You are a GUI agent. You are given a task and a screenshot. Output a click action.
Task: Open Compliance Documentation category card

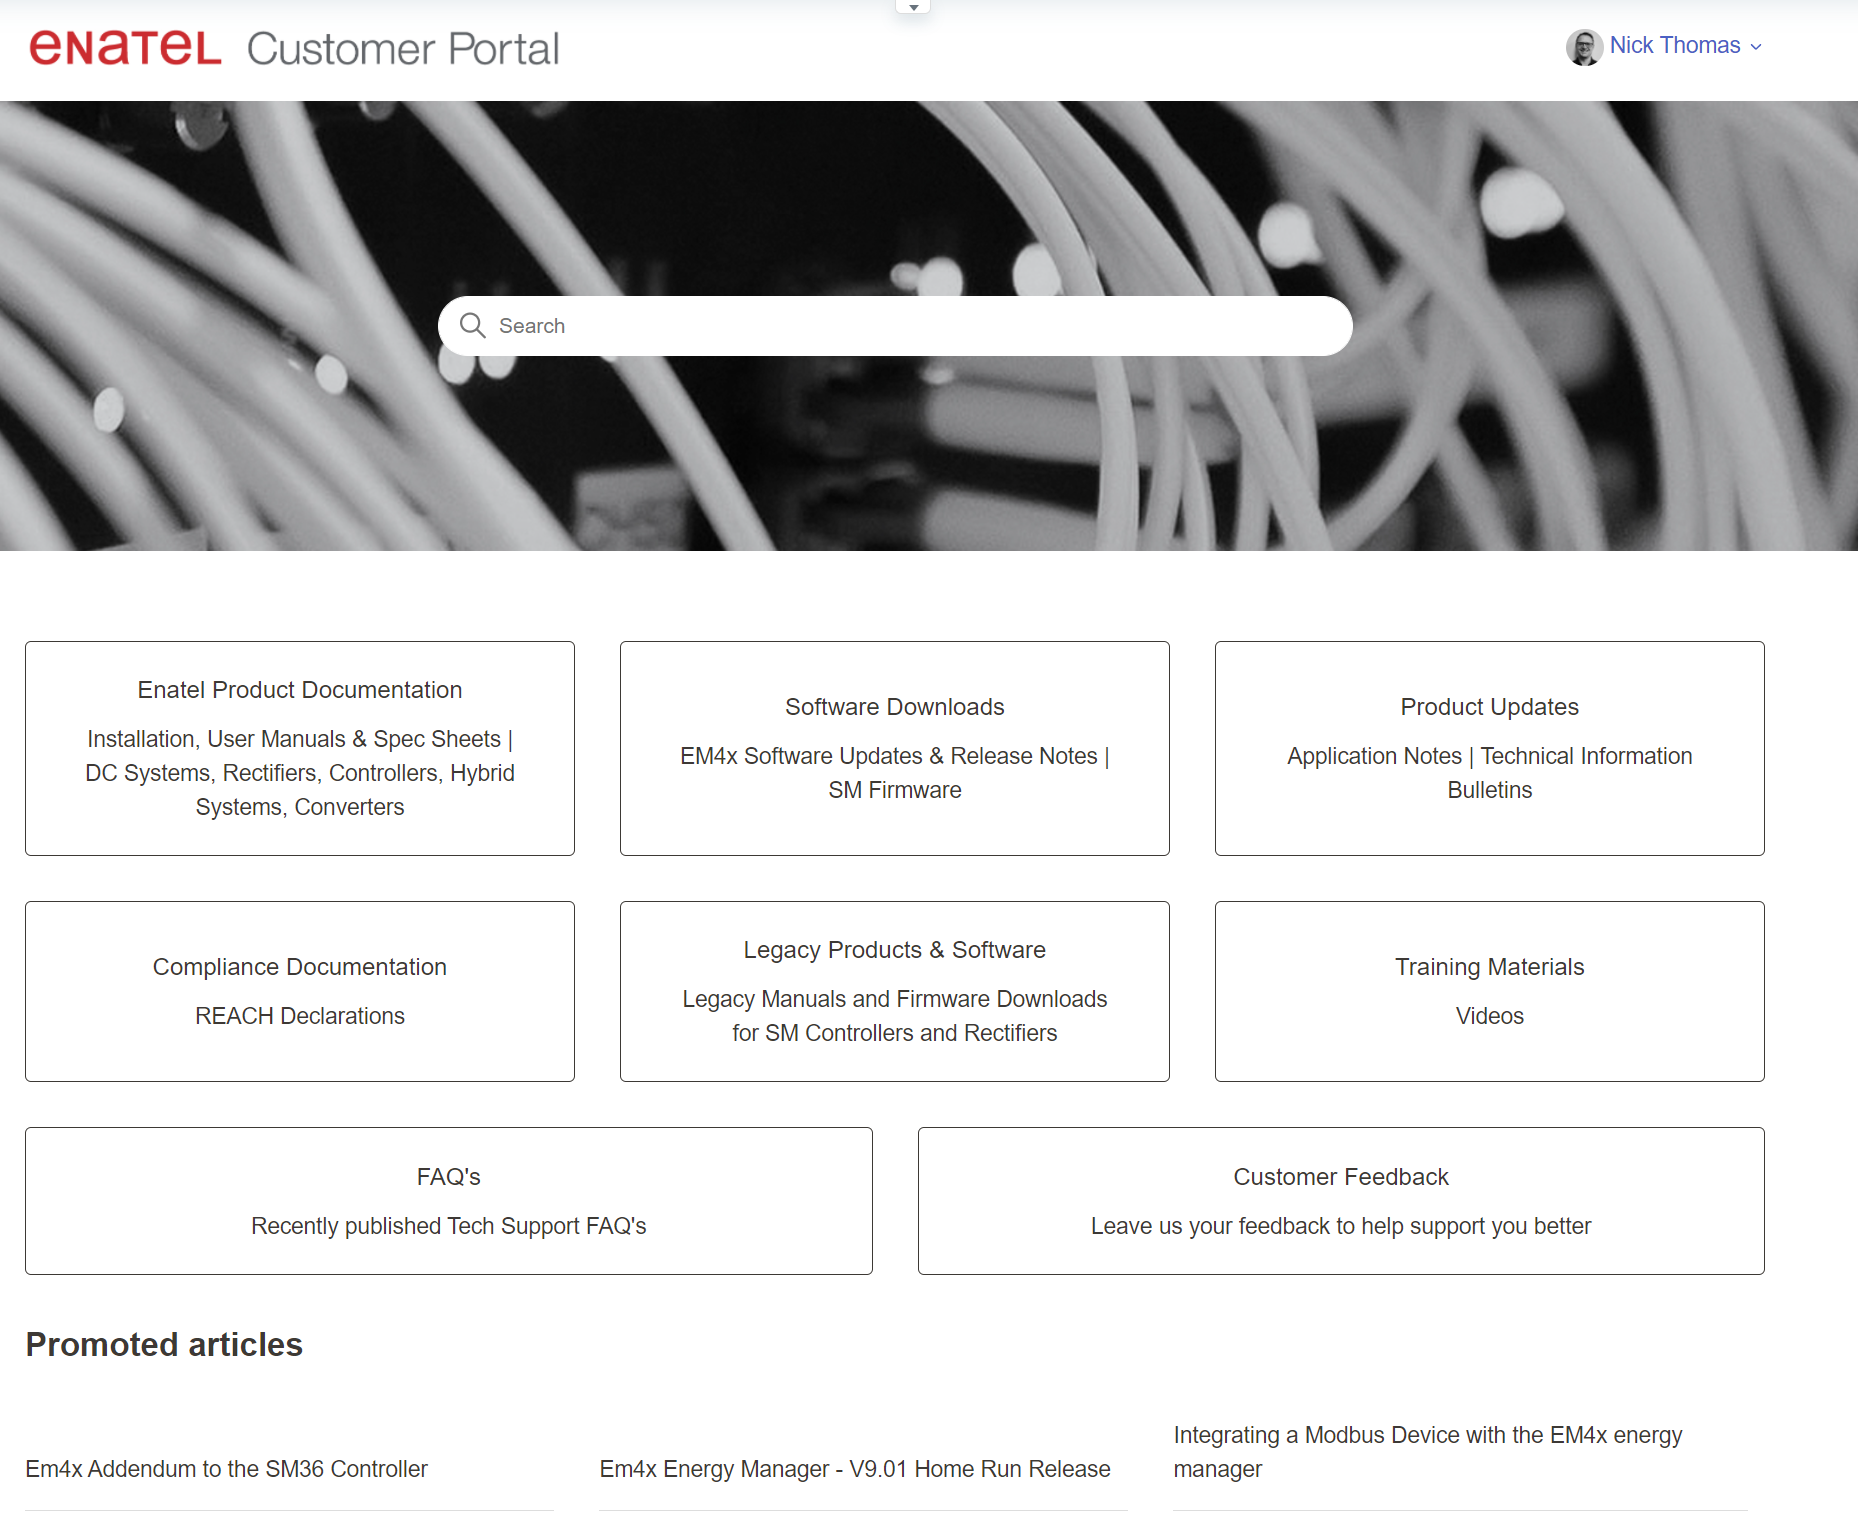(300, 991)
